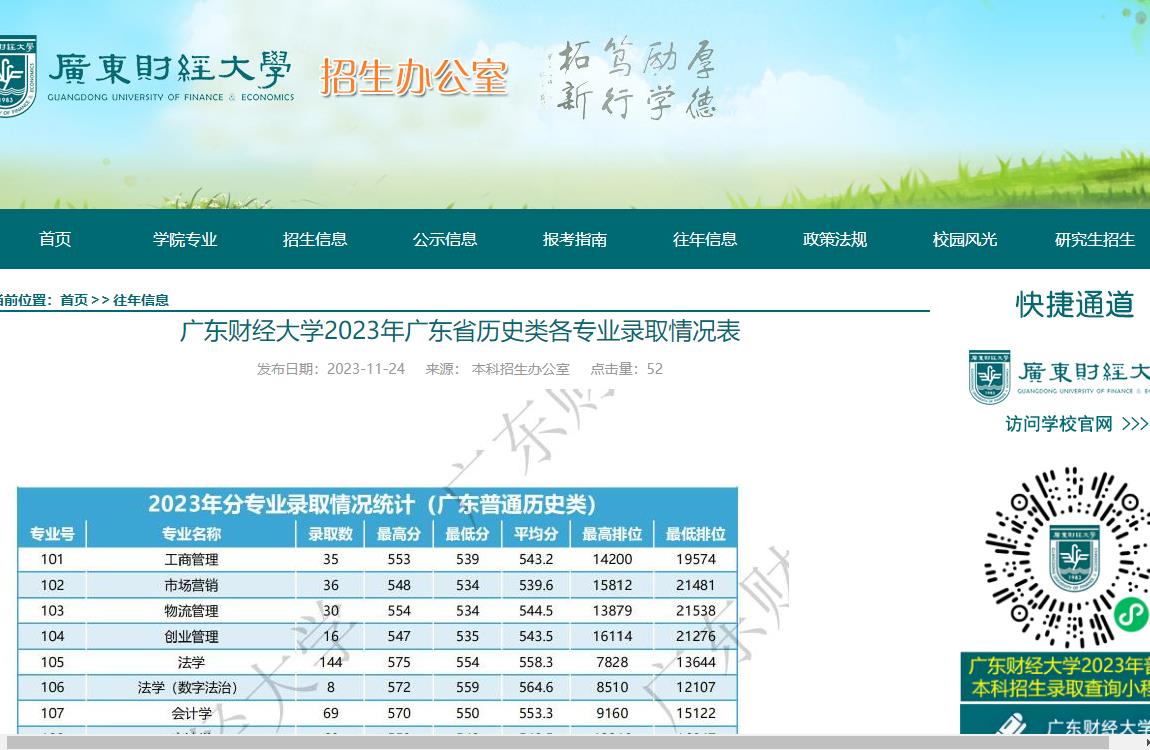This screenshot has height=750, width=1150.
Task: Click the 最低分 column header
Action: click(x=467, y=534)
